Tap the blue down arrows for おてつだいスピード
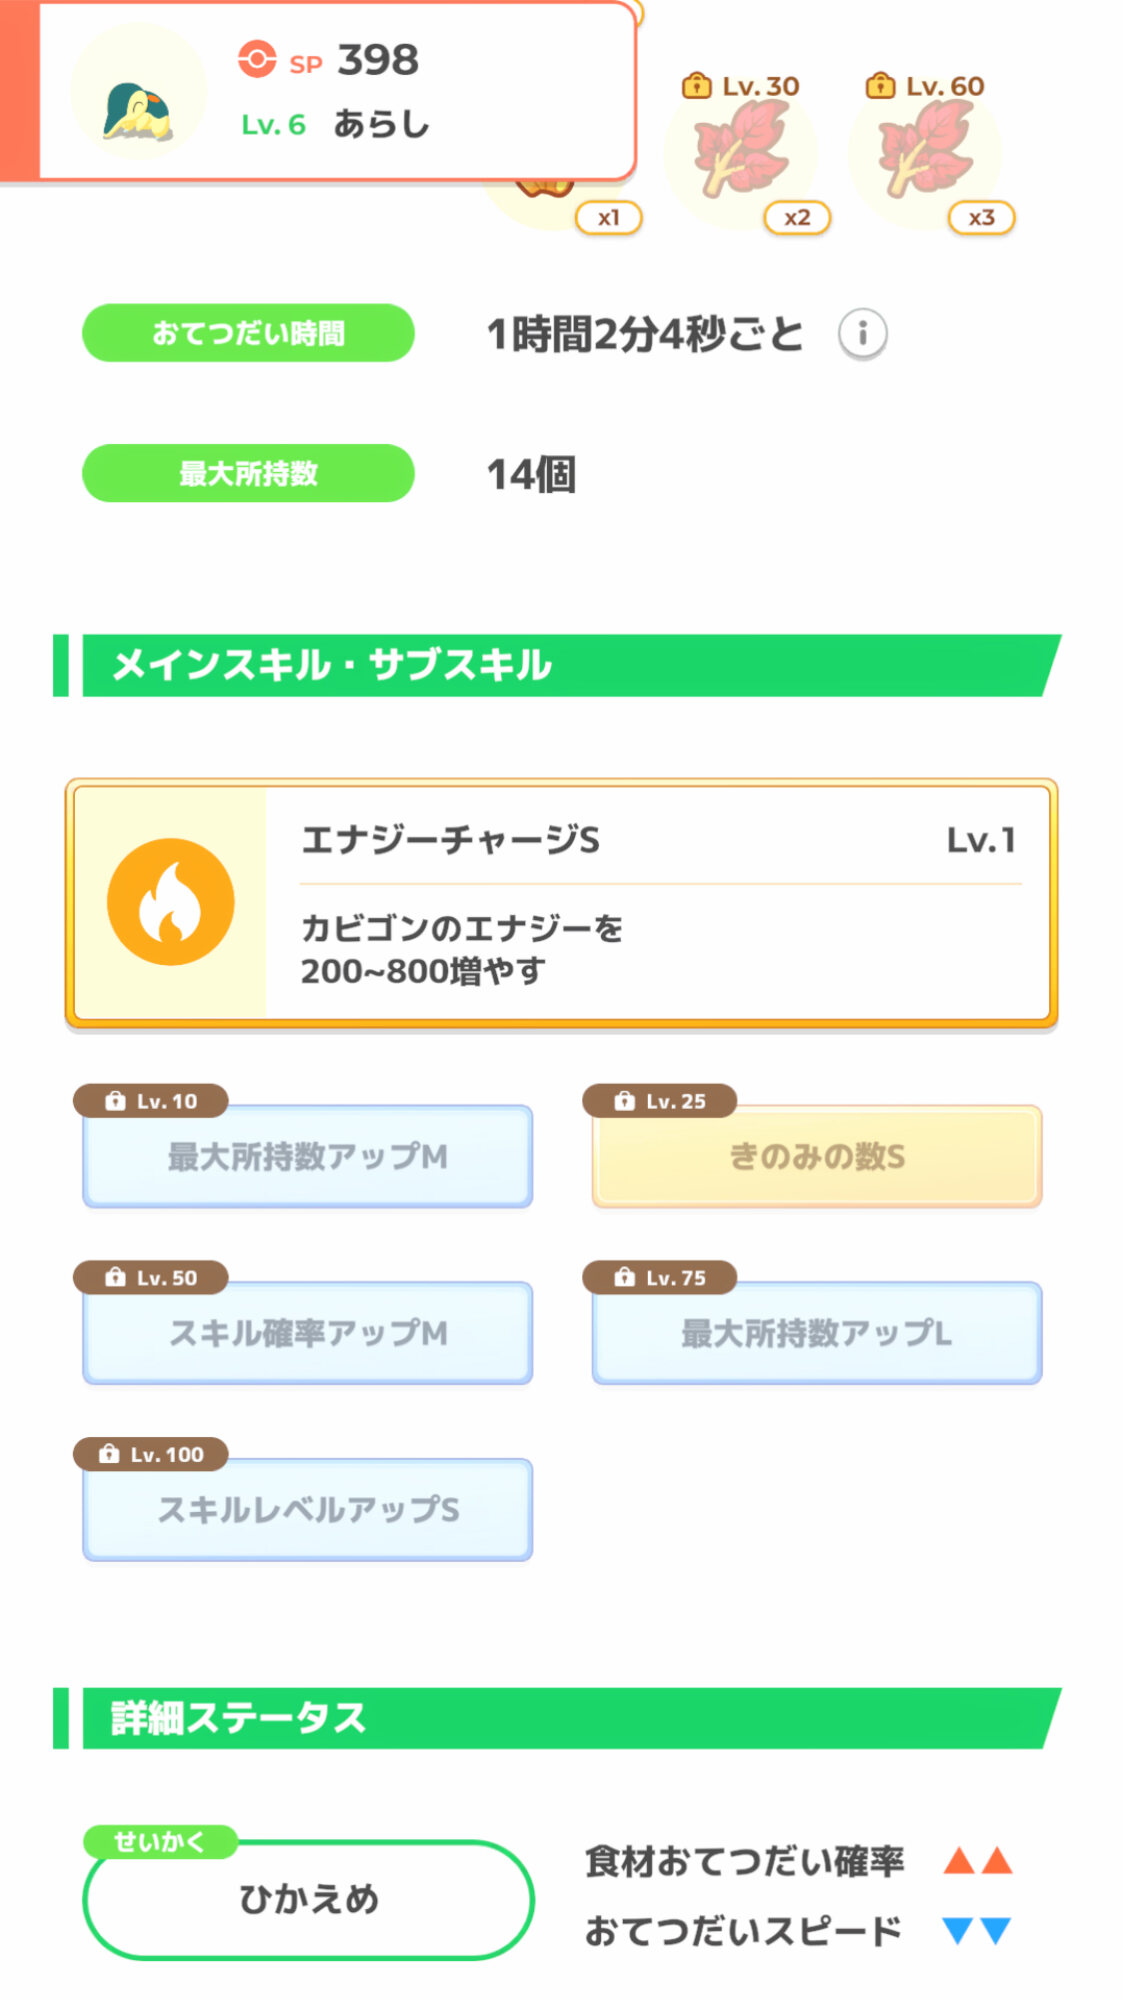Image resolution: width=1123 pixels, height=2000 pixels. (x=977, y=1930)
